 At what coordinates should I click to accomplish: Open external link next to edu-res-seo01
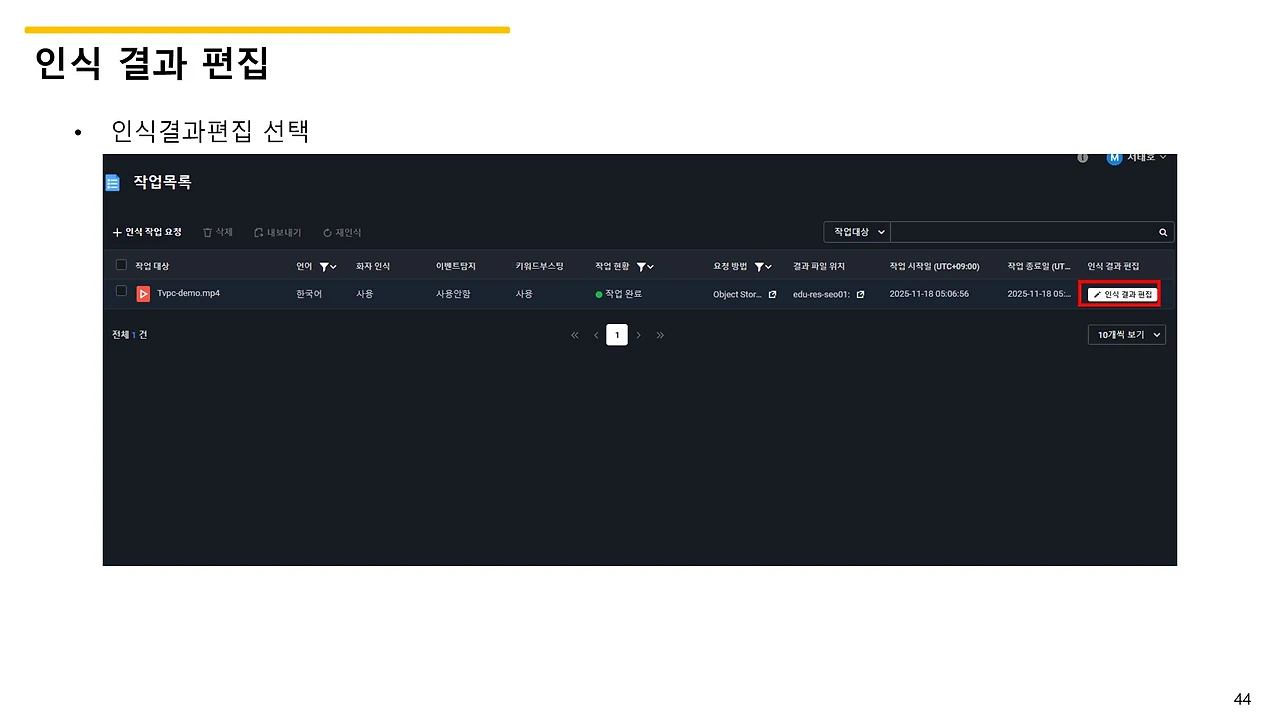pyautogui.click(x=860, y=294)
